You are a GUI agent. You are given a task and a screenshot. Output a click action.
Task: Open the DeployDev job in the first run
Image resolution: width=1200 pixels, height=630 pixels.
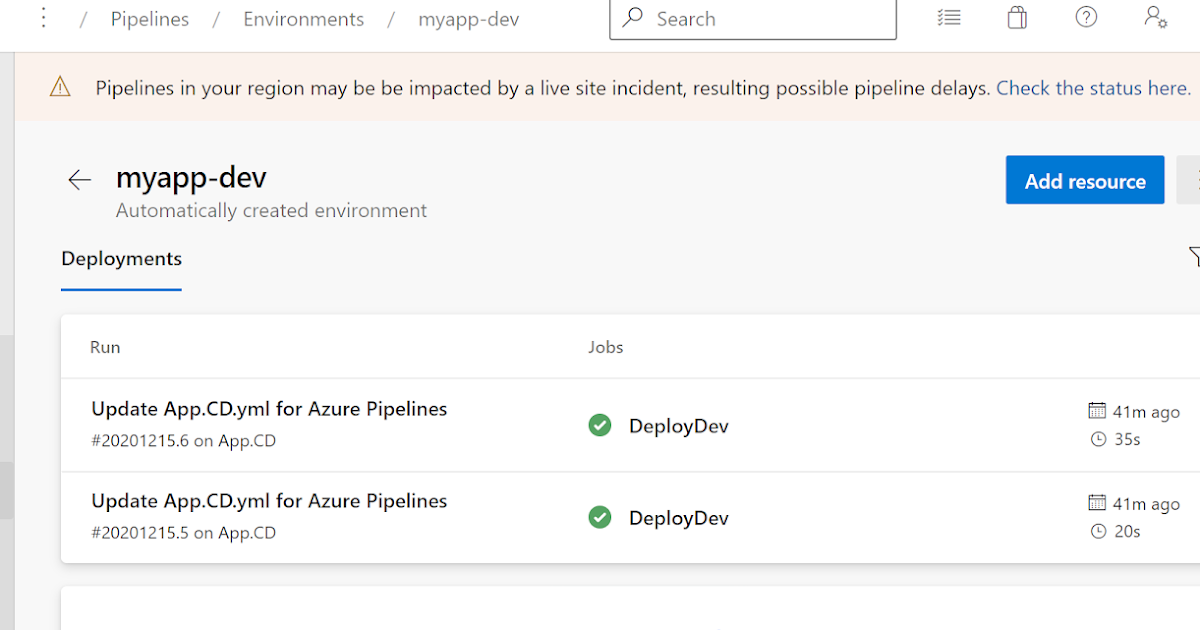pyautogui.click(x=678, y=425)
